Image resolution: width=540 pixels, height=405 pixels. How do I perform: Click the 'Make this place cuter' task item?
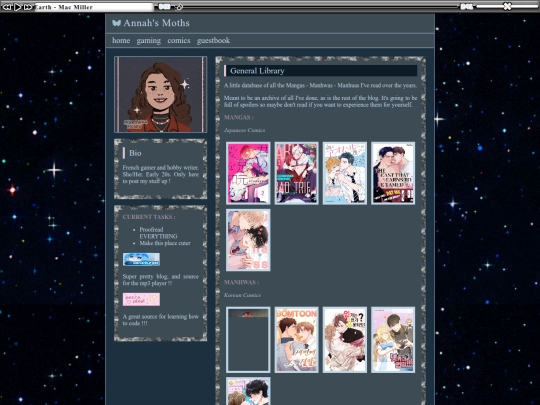[x=165, y=243]
